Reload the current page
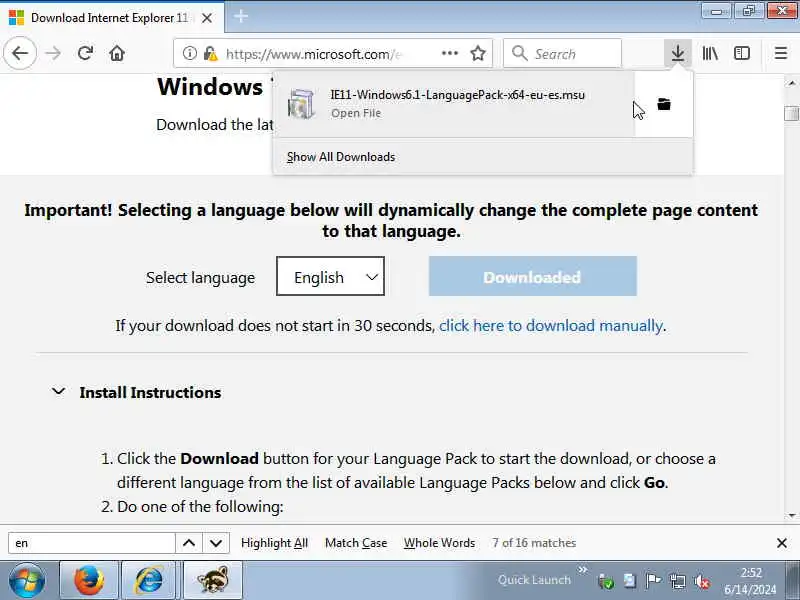Screen dimensions: 800x600 pos(85,53)
